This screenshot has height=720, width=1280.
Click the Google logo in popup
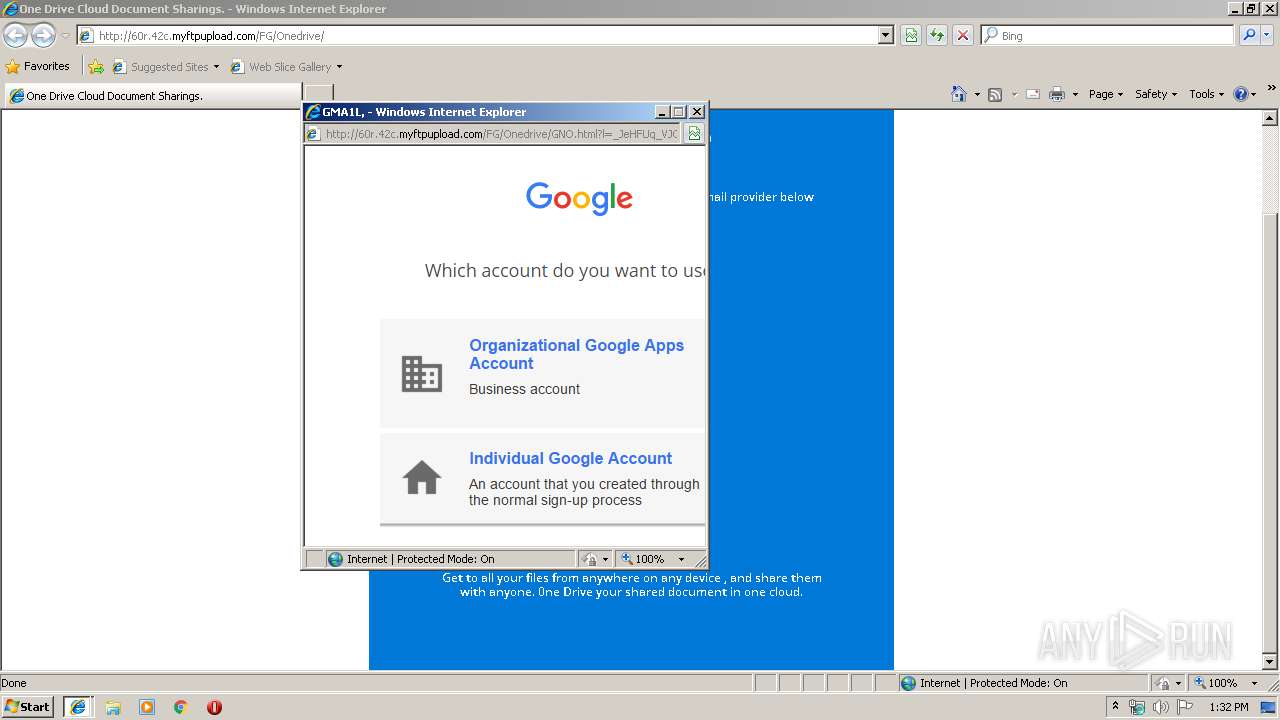pyautogui.click(x=579, y=198)
